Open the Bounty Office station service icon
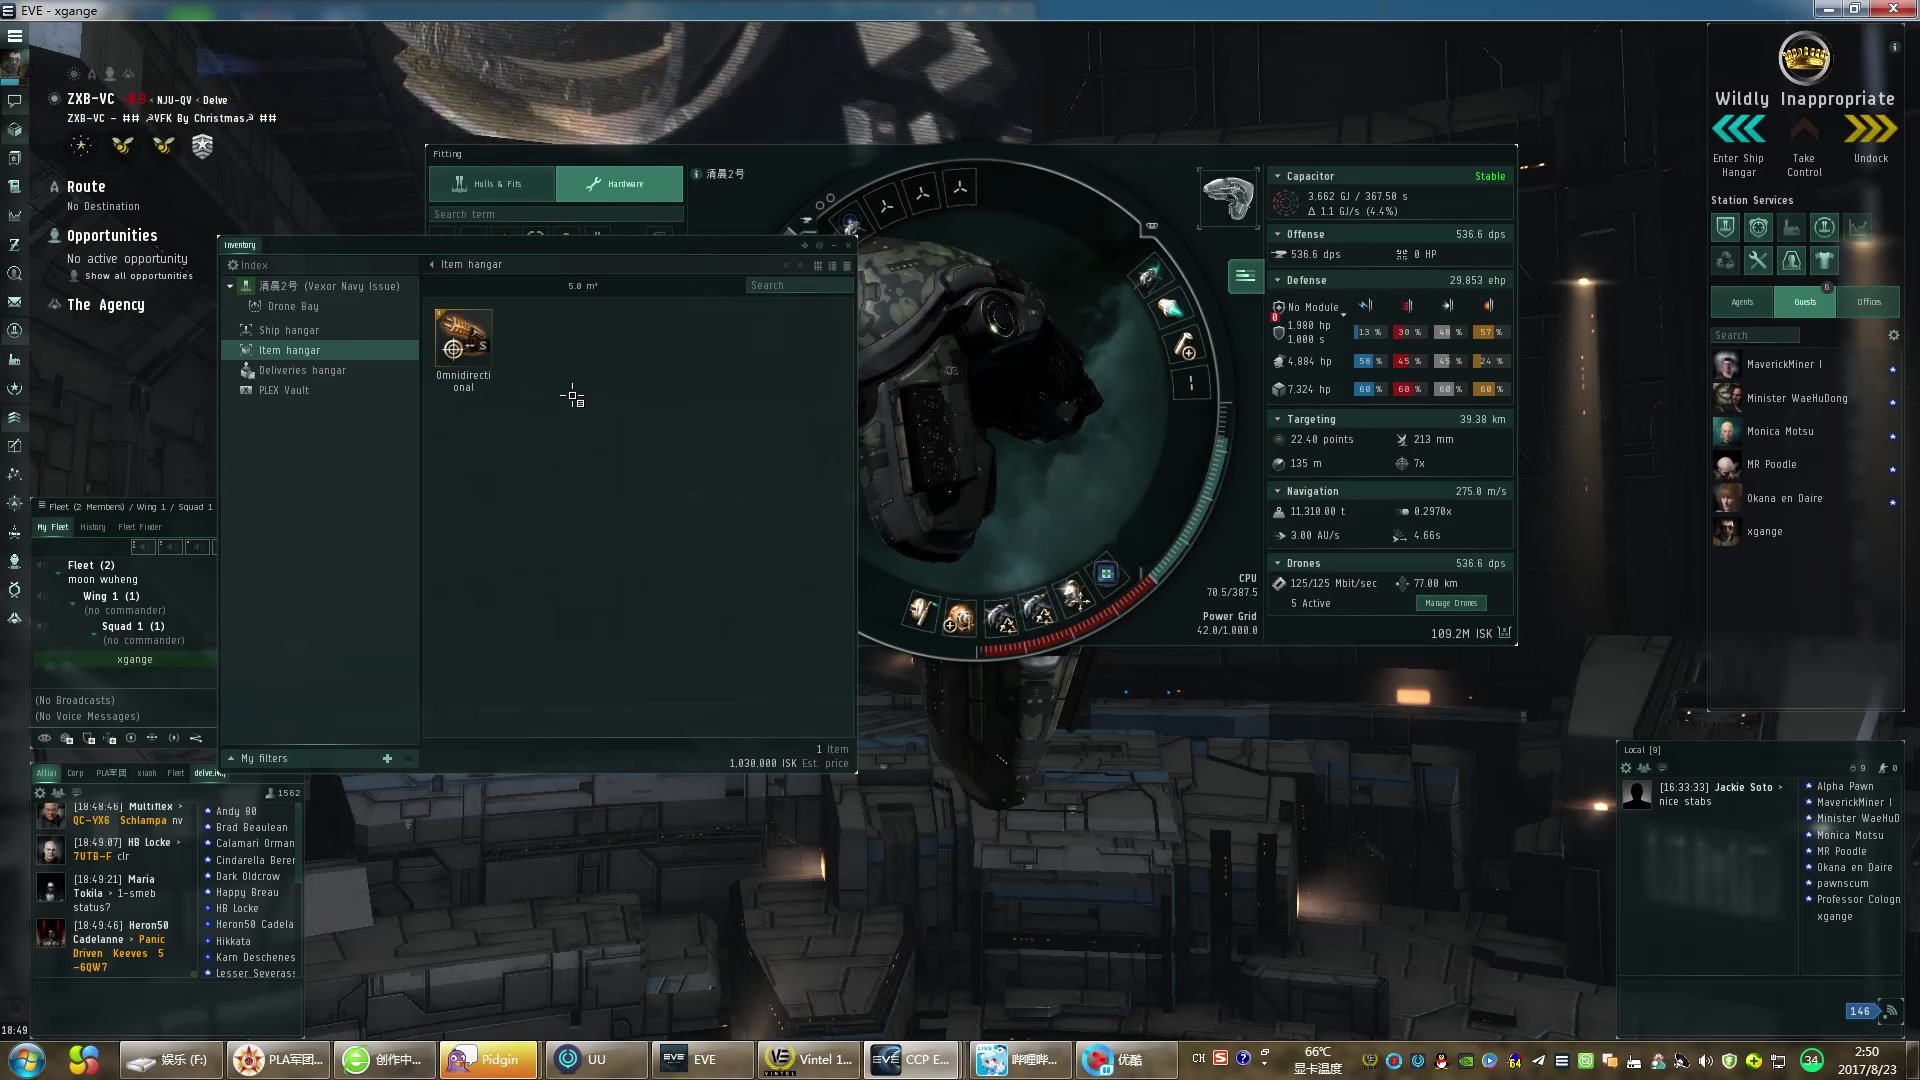 point(1758,227)
